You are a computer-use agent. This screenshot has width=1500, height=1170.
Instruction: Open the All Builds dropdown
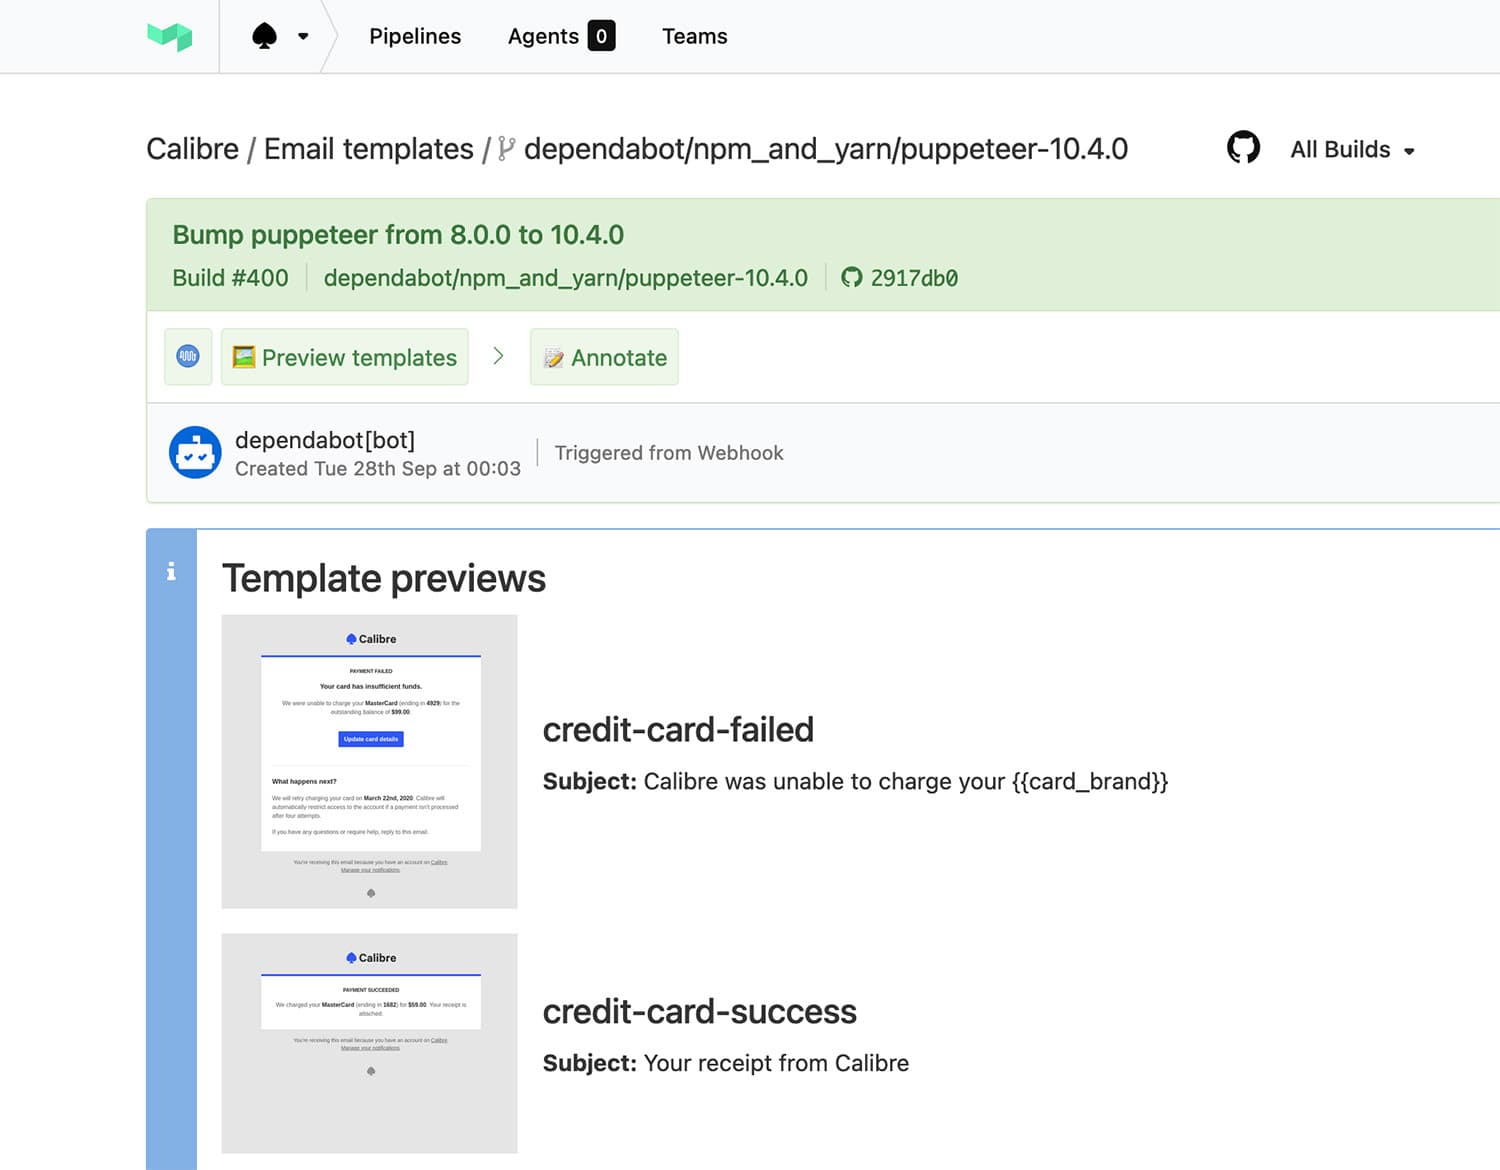(x=1349, y=149)
